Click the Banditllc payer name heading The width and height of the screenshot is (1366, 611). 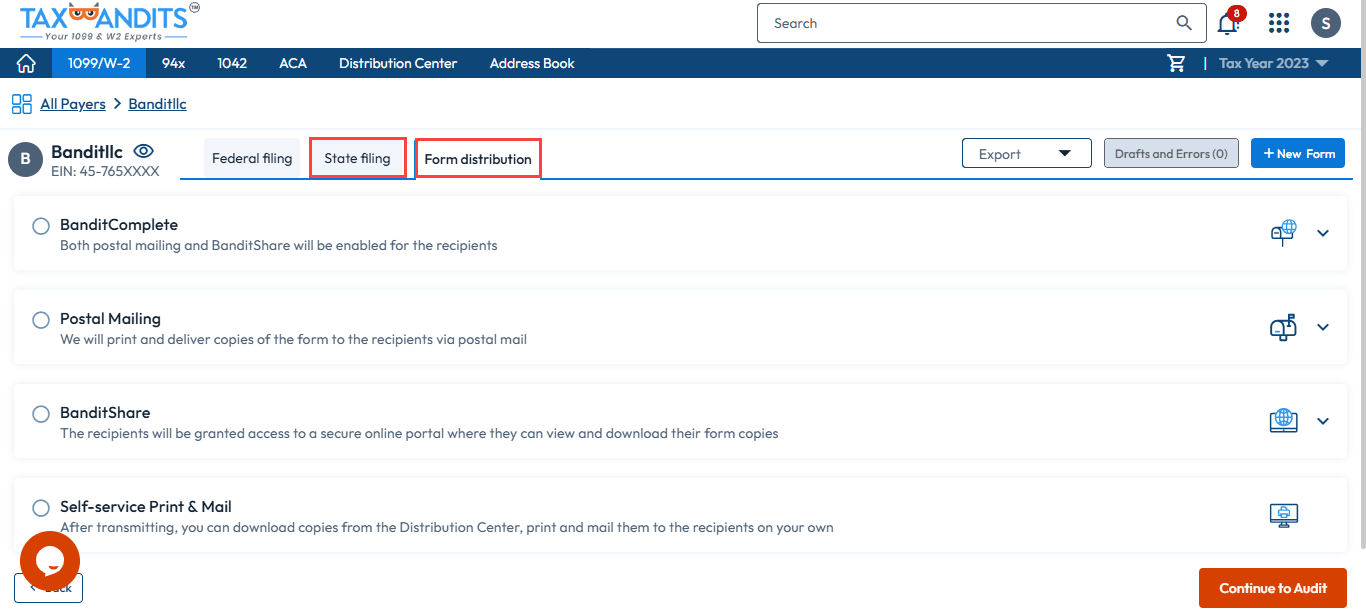87,152
